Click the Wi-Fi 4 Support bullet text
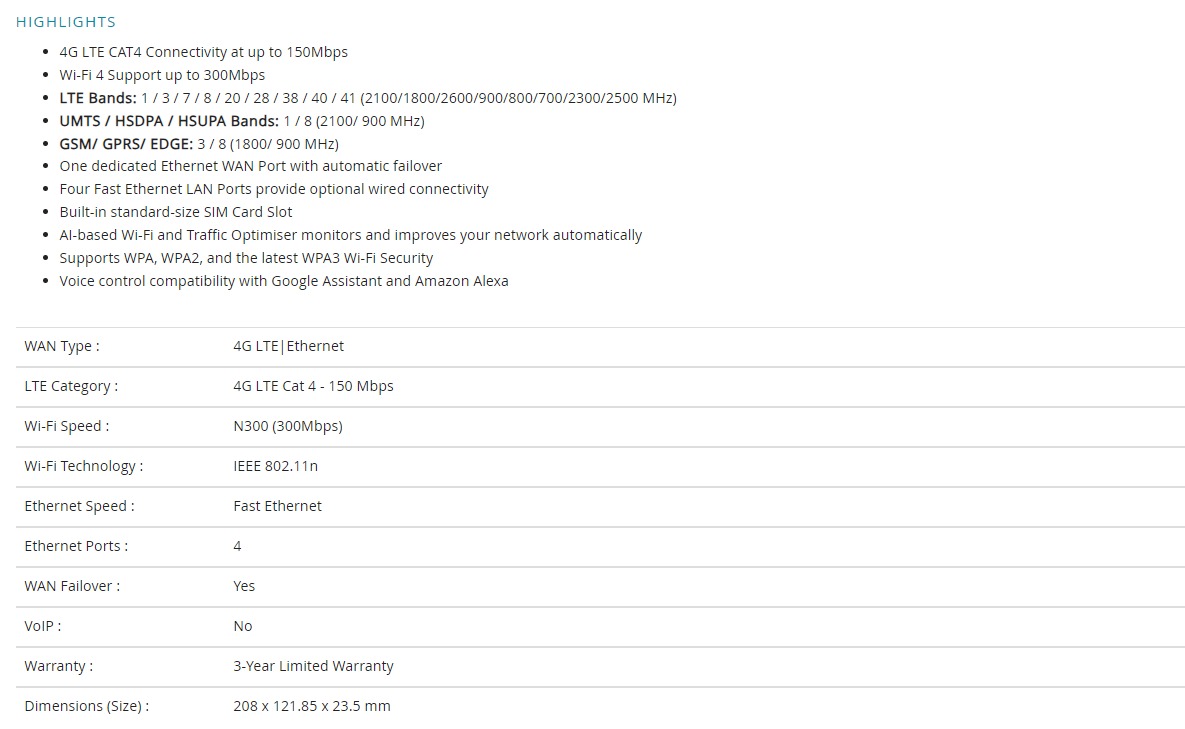Viewport: 1185px width, 729px height. click(x=162, y=75)
